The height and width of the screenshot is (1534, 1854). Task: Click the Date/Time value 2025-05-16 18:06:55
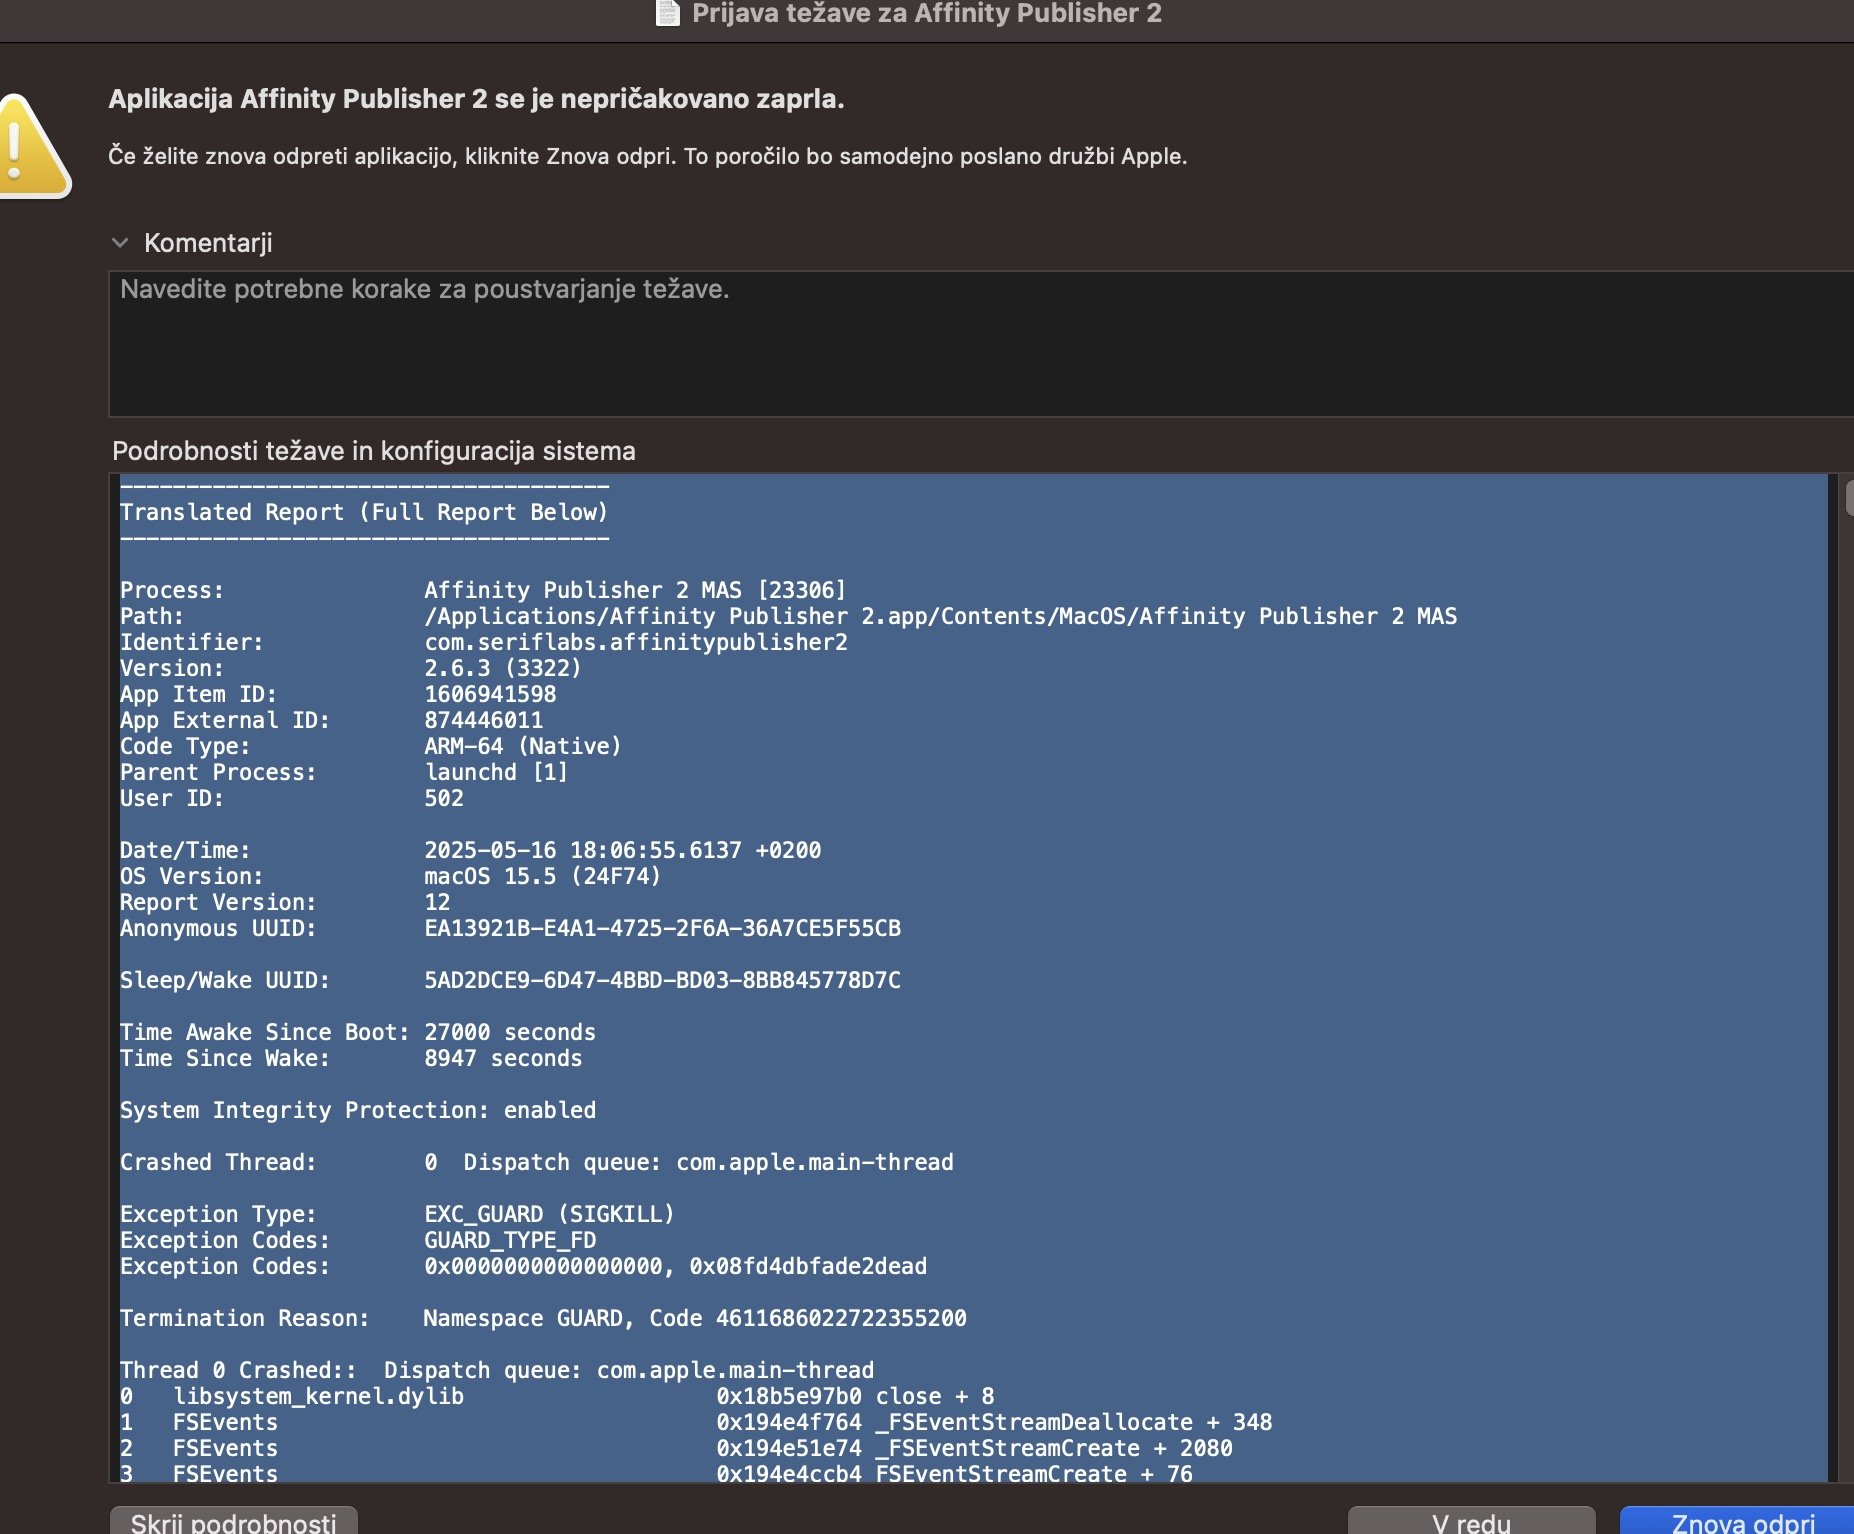(623, 850)
